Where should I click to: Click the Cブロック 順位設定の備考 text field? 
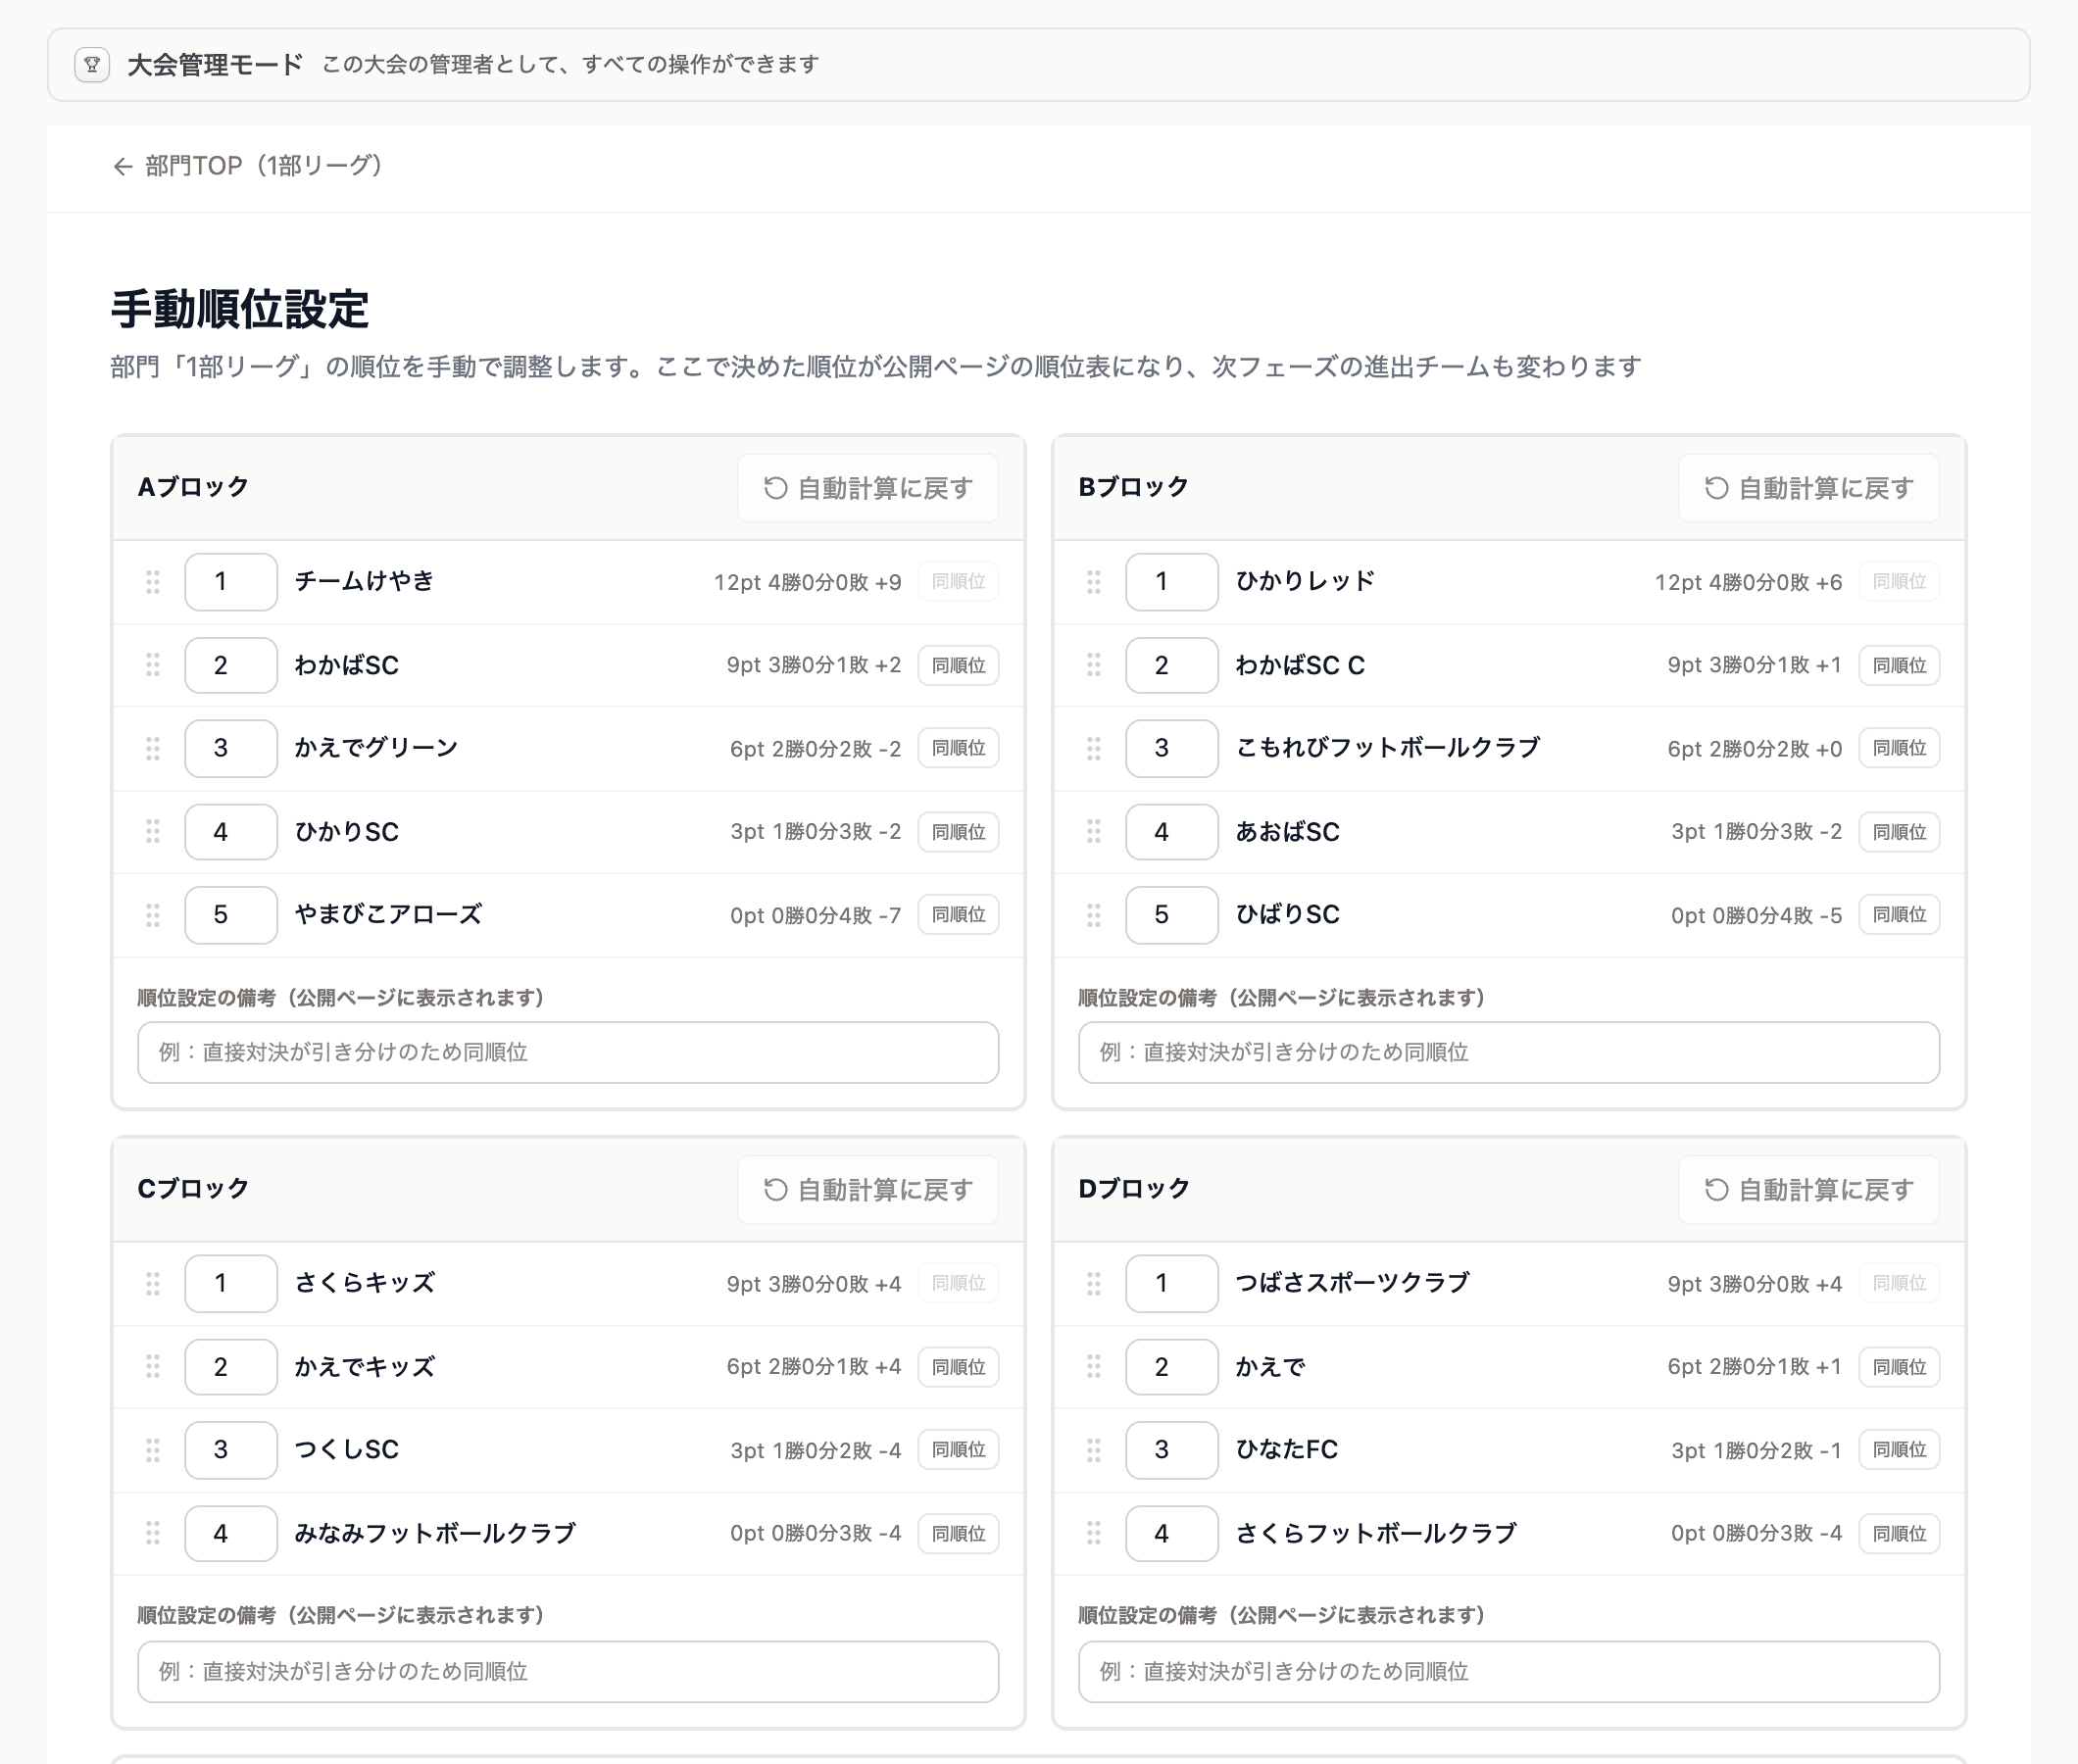pos(568,1671)
